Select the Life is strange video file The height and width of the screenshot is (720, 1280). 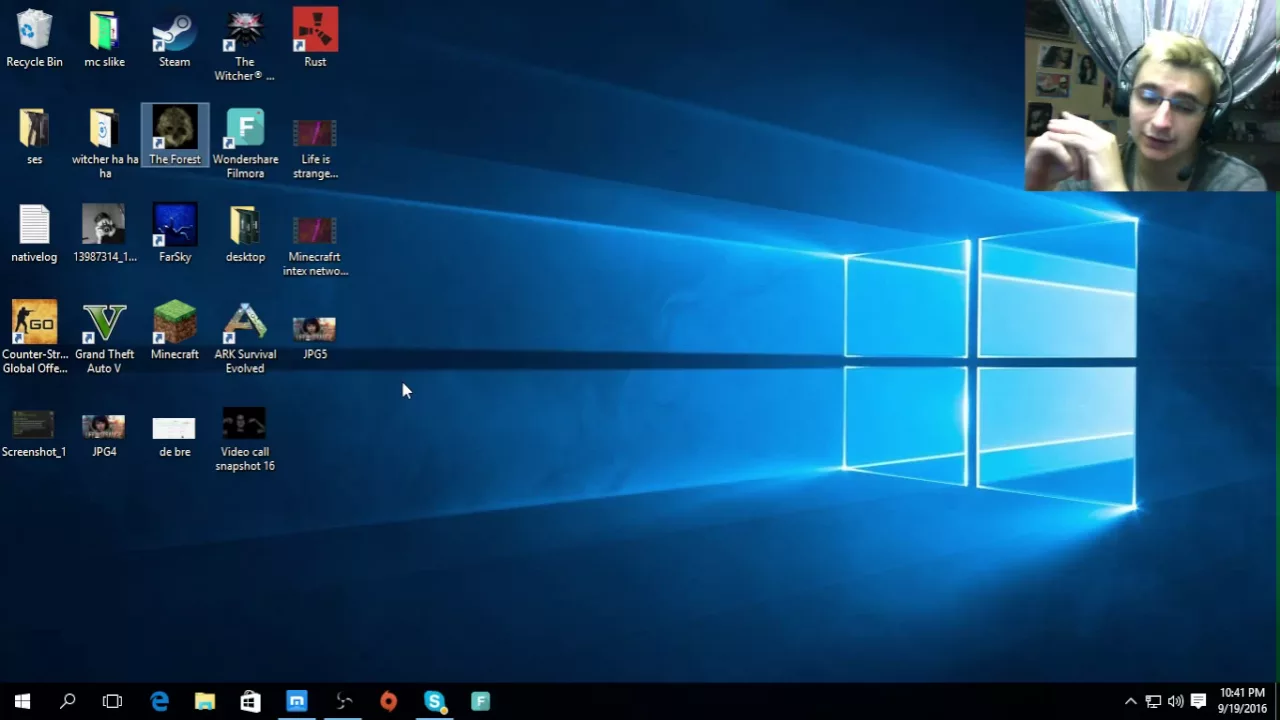pyautogui.click(x=315, y=148)
